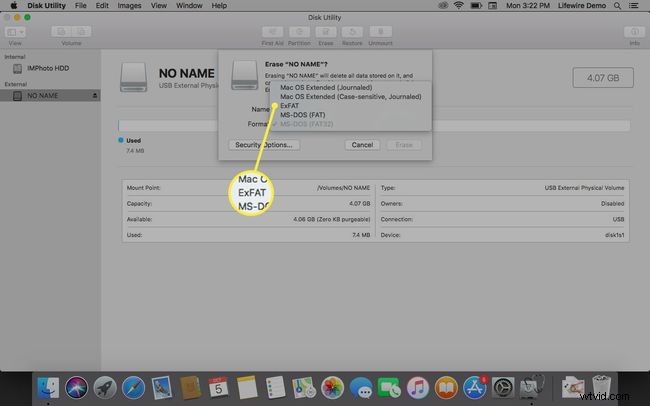650x406 pixels.
Task: Choose ExFAT from the format list
Action: [289, 106]
